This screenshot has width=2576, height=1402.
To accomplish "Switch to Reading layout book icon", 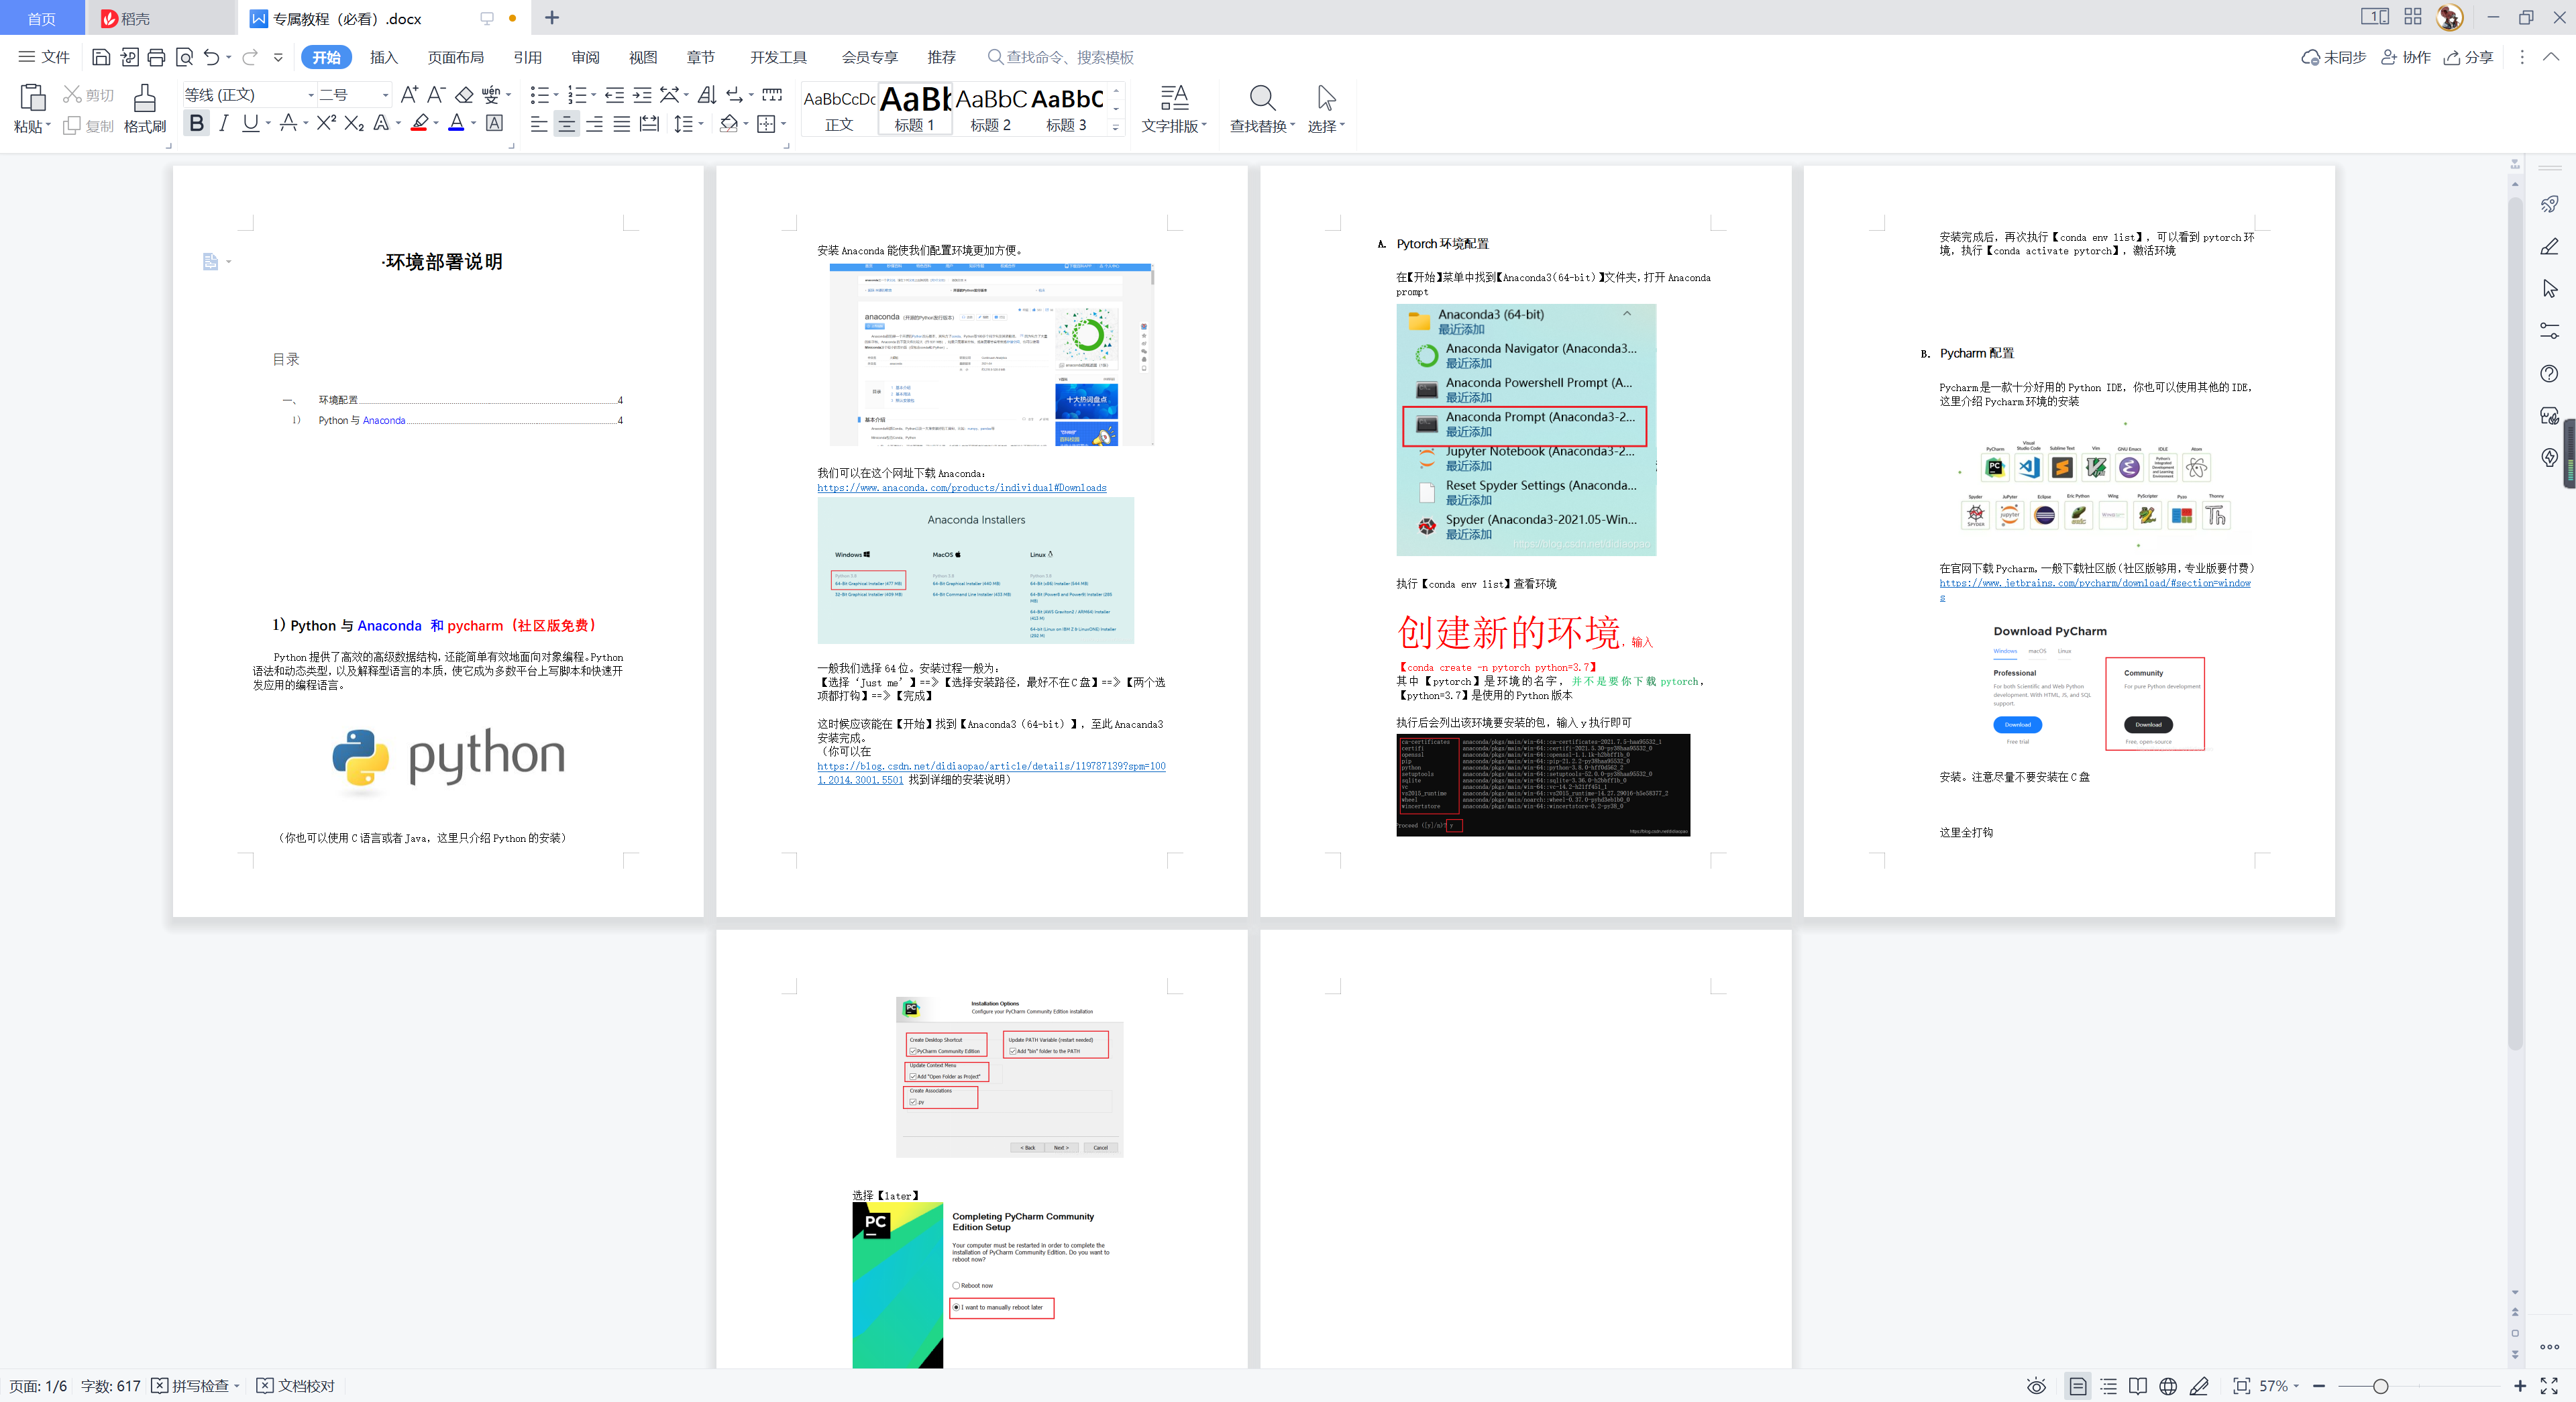I will click(2138, 1386).
